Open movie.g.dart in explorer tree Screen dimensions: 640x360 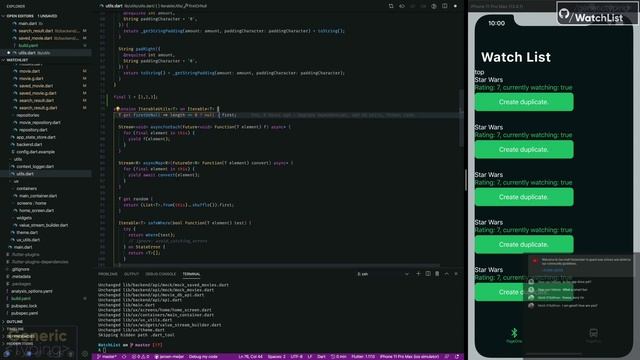[31, 78]
